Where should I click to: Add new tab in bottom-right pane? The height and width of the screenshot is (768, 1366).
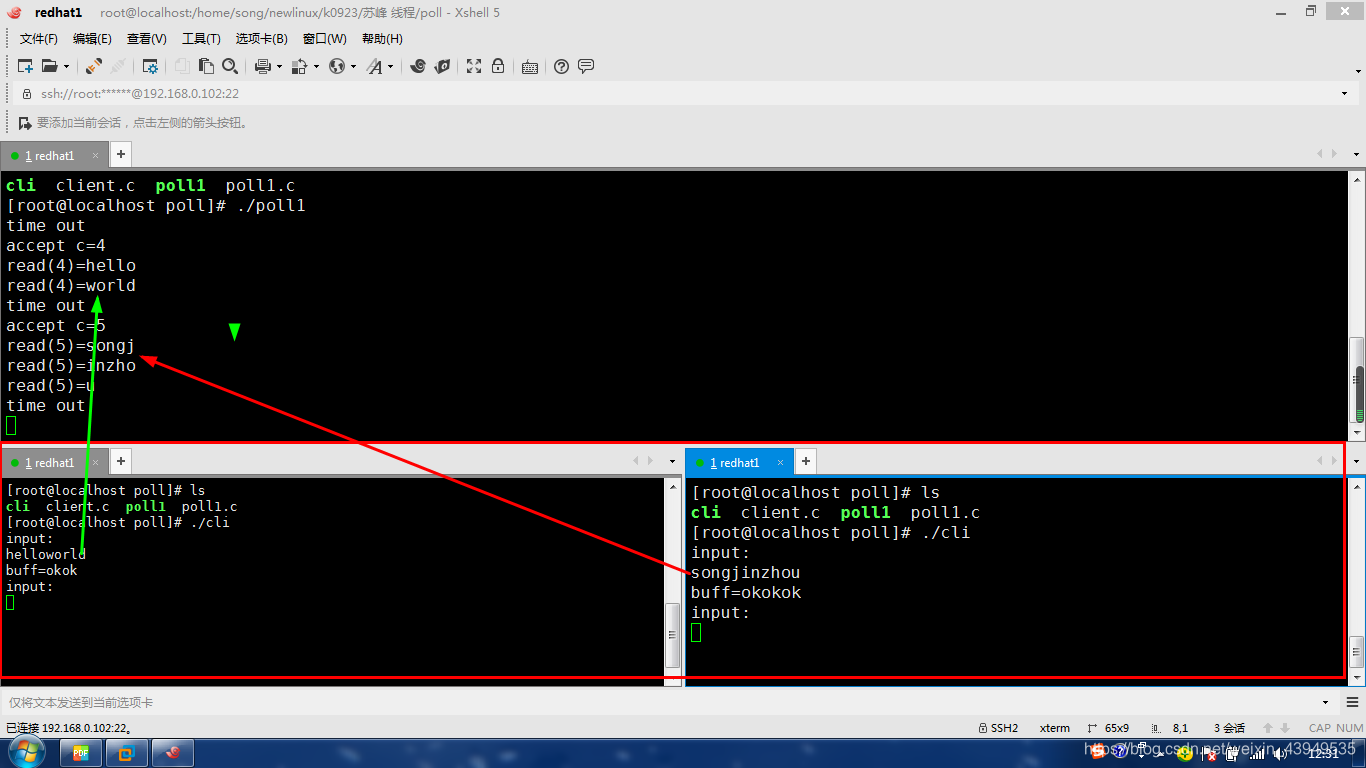point(805,461)
